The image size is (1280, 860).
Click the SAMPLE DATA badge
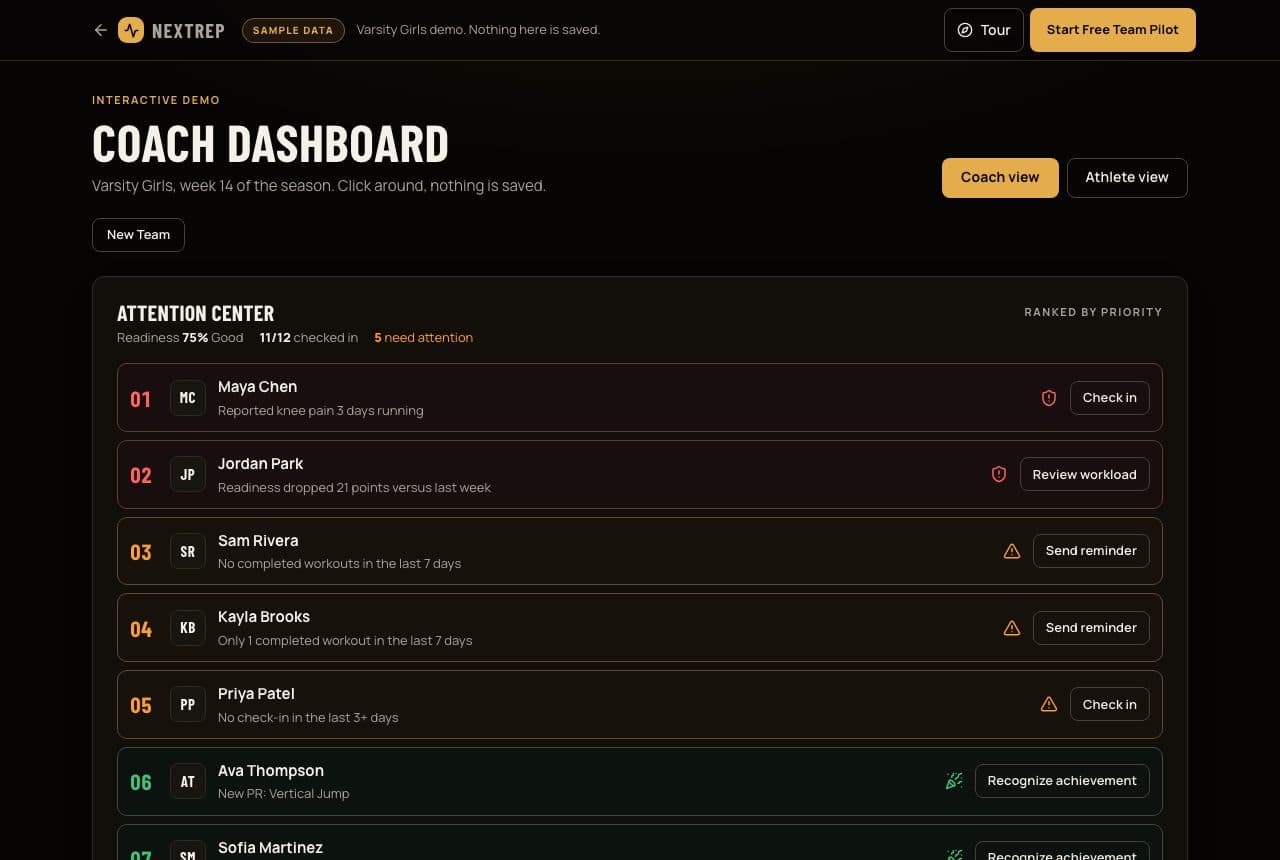pyautogui.click(x=293, y=30)
